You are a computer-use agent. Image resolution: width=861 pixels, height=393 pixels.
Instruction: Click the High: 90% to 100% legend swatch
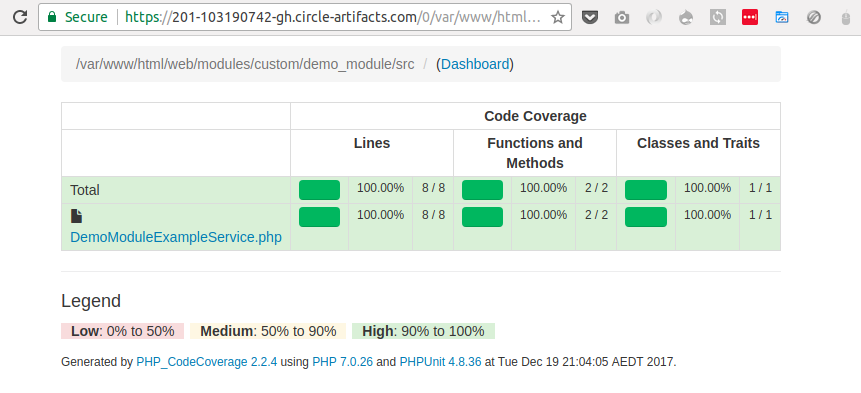point(423,331)
